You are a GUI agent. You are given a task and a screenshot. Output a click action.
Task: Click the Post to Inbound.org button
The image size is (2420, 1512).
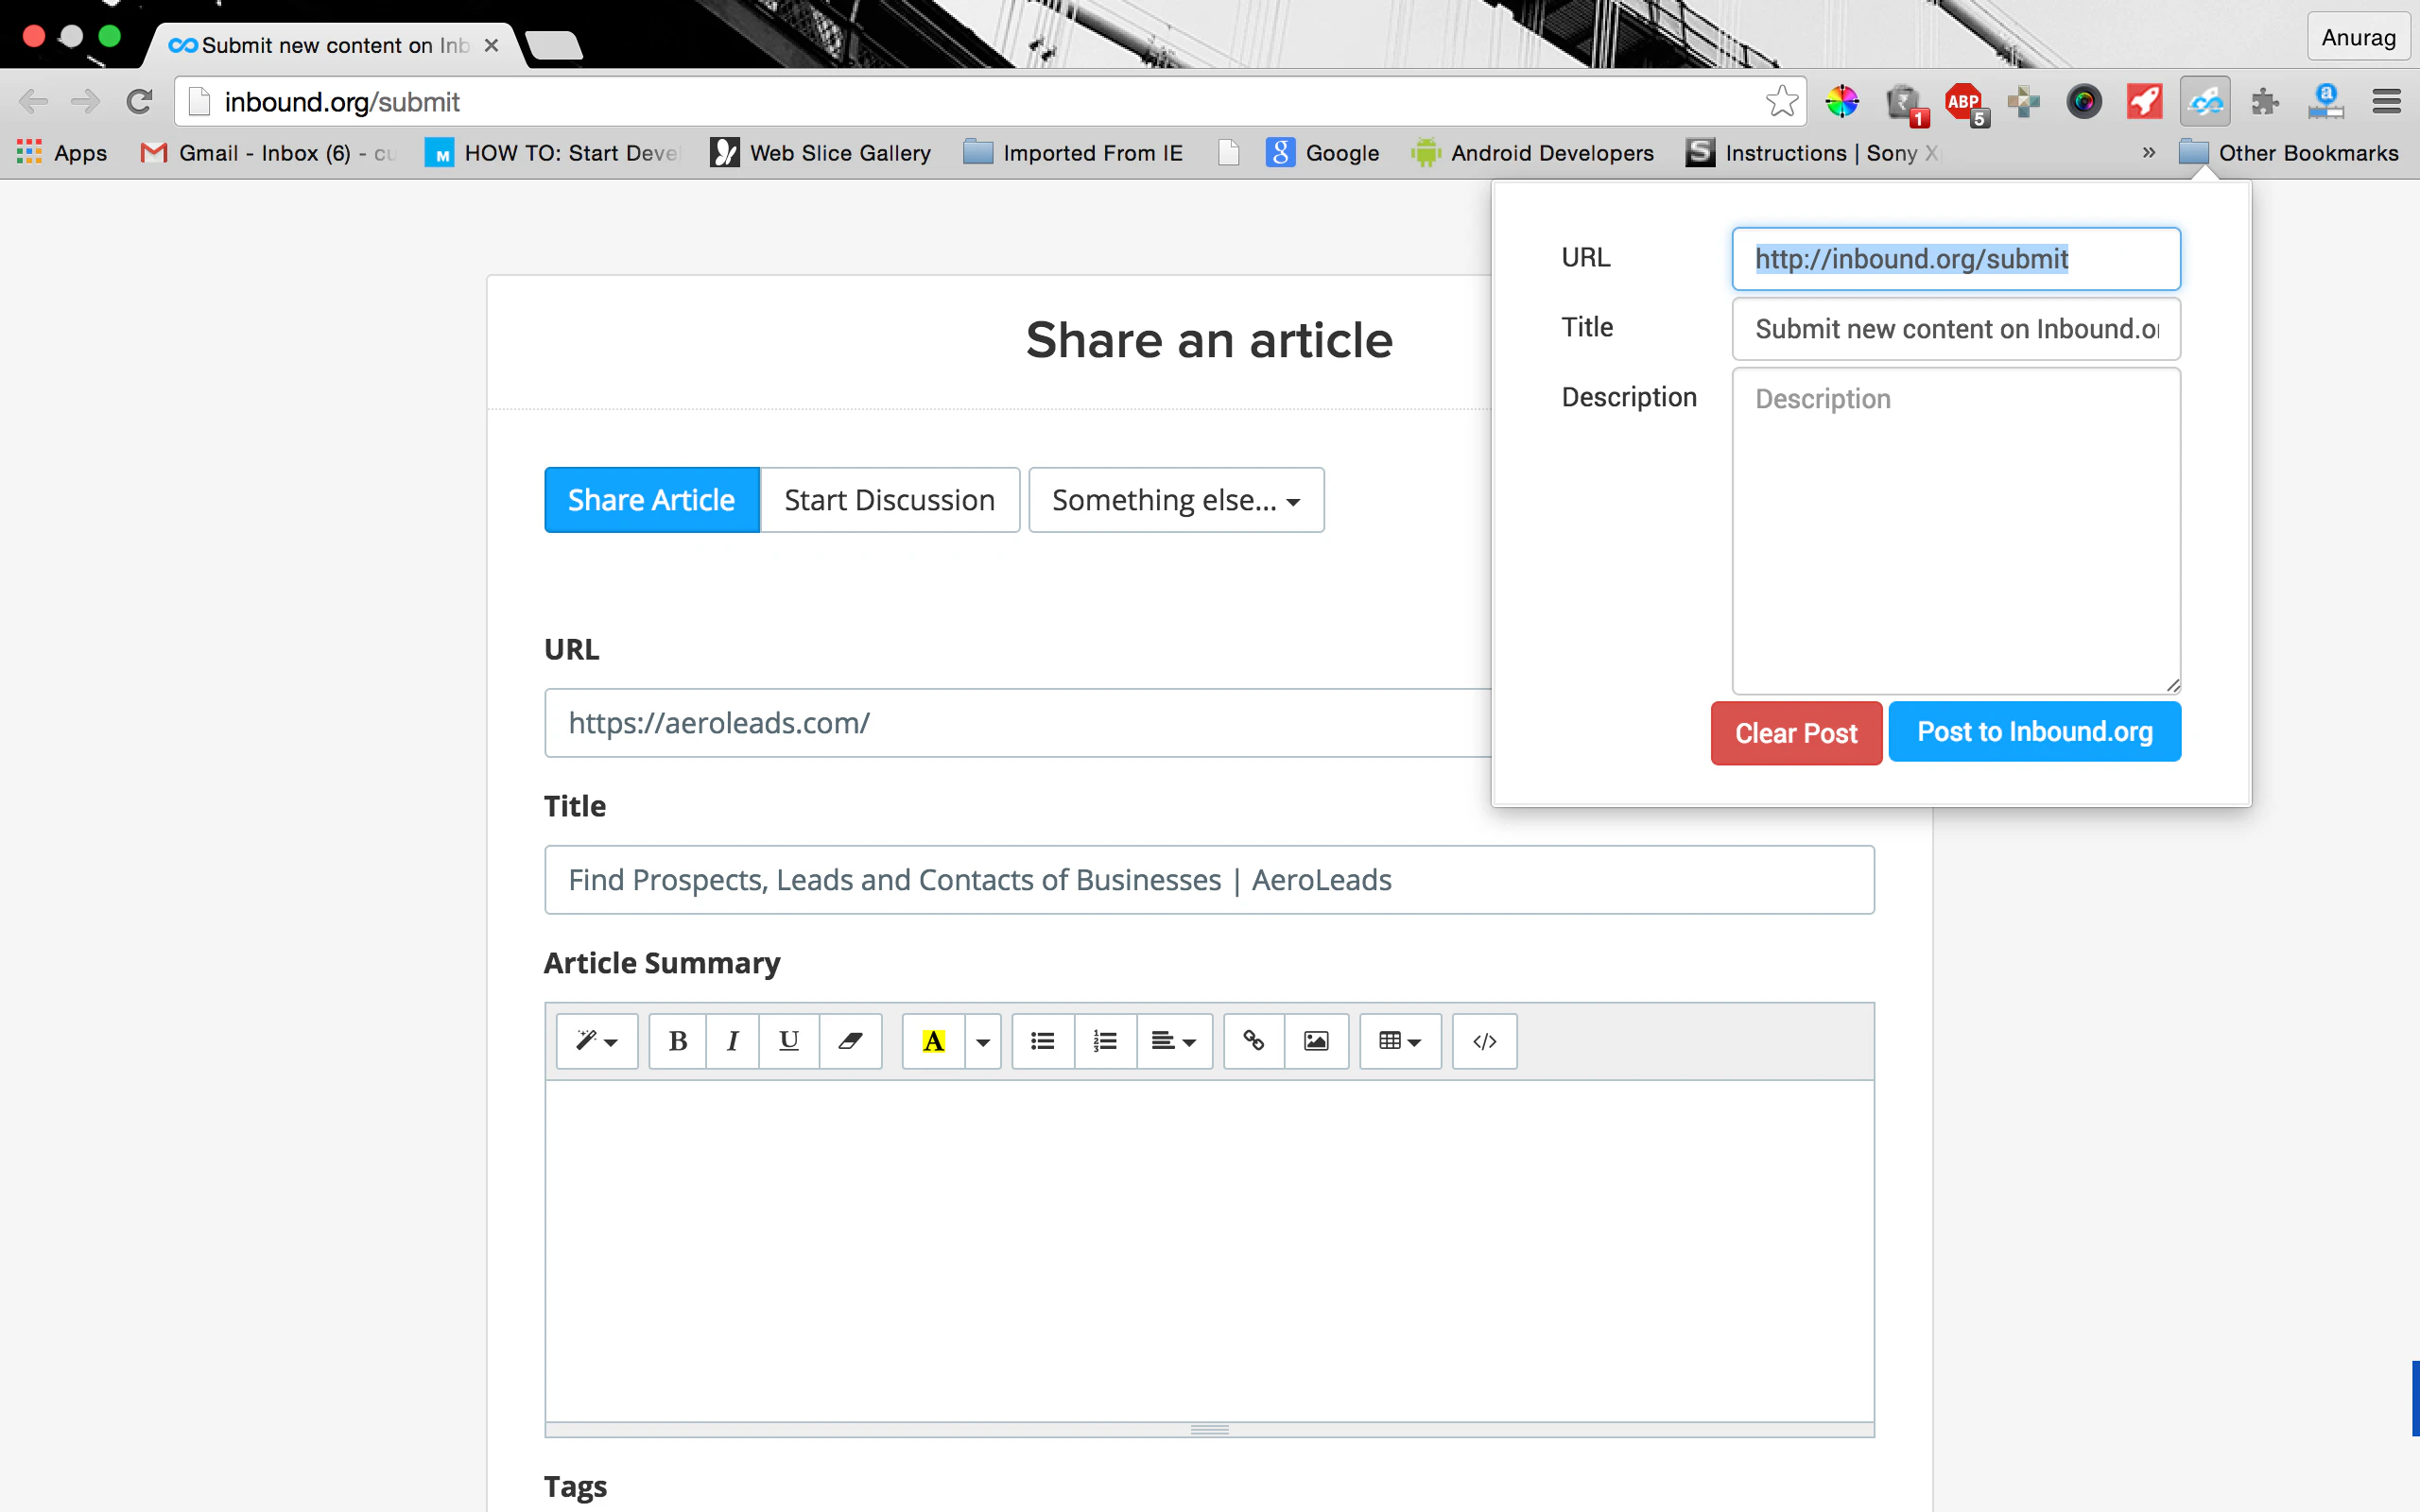click(x=2034, y=731)
